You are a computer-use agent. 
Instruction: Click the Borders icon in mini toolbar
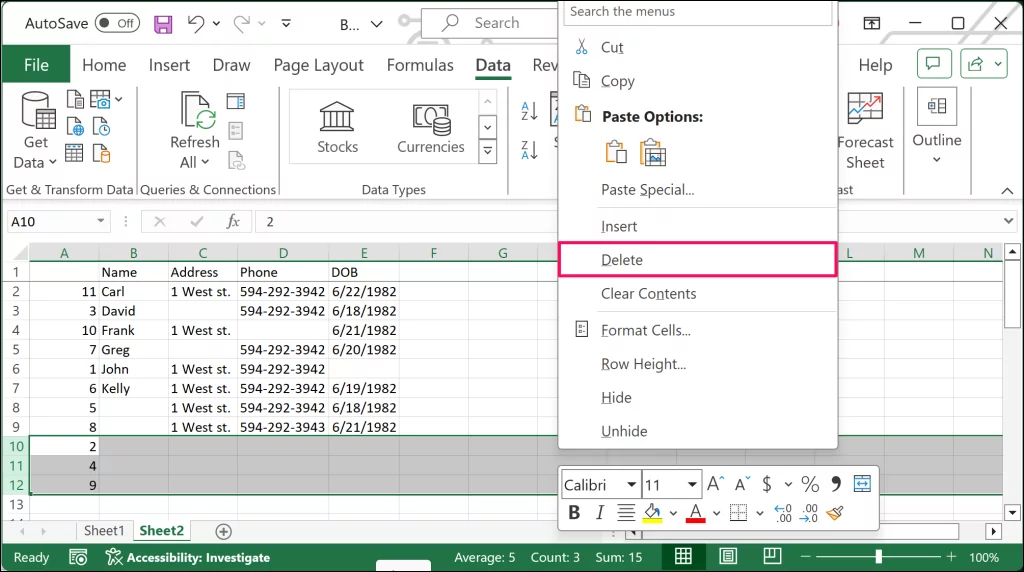[738, 513]
